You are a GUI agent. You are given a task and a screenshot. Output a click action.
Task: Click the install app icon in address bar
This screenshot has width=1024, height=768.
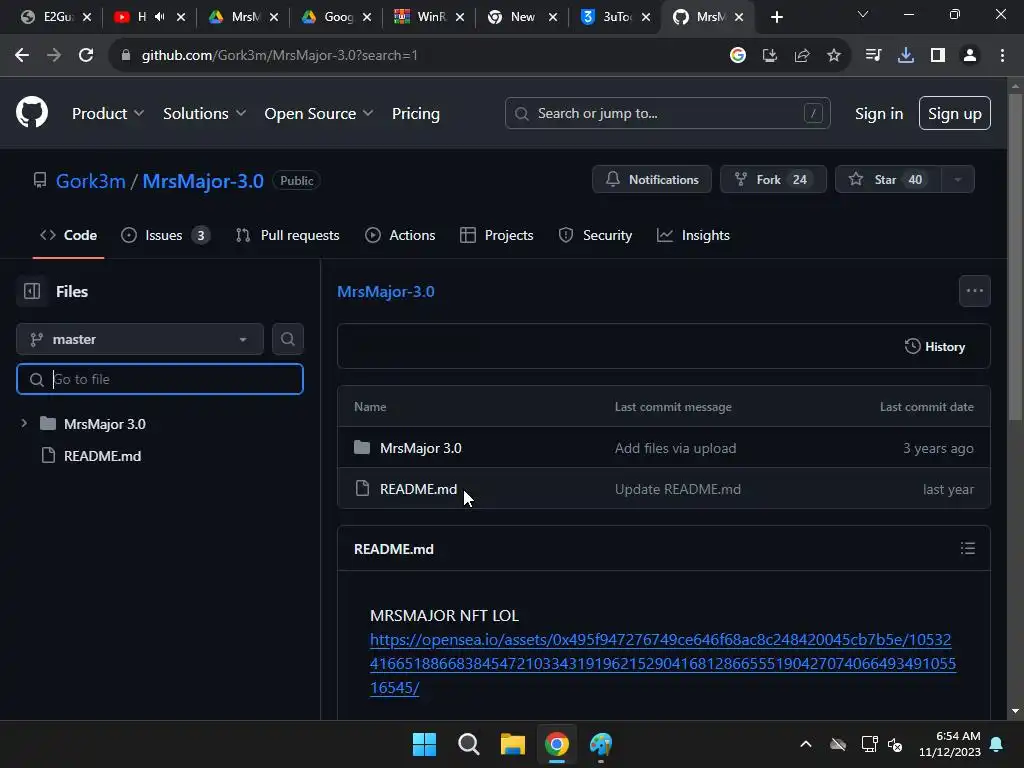pyautogui.click(x=769, y=56)
